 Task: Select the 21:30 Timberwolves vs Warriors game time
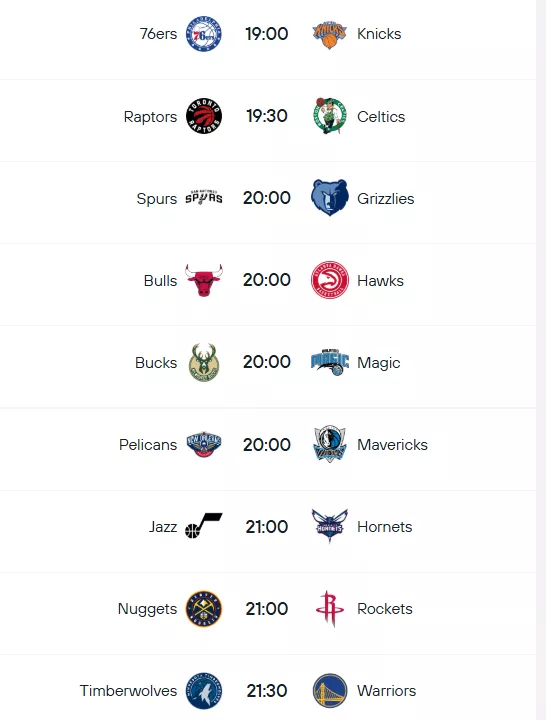pos(267,691)
